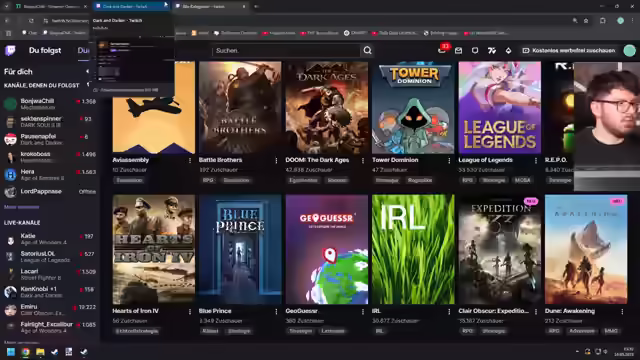Click the search magnifier button
Screen dimensions: 640x360
click(x=367, y=51)
